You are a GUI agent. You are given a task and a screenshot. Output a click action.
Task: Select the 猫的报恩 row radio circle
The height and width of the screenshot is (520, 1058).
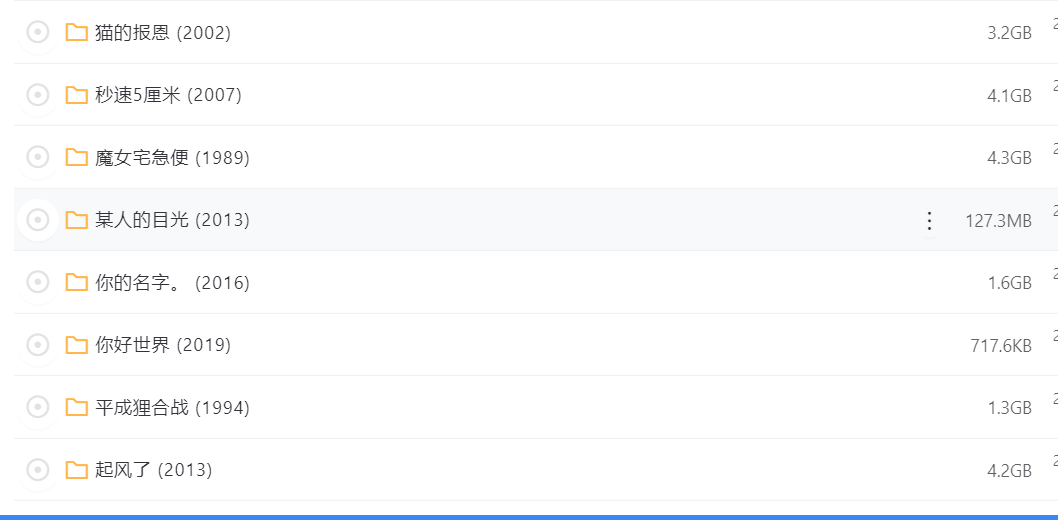(38, 32)
